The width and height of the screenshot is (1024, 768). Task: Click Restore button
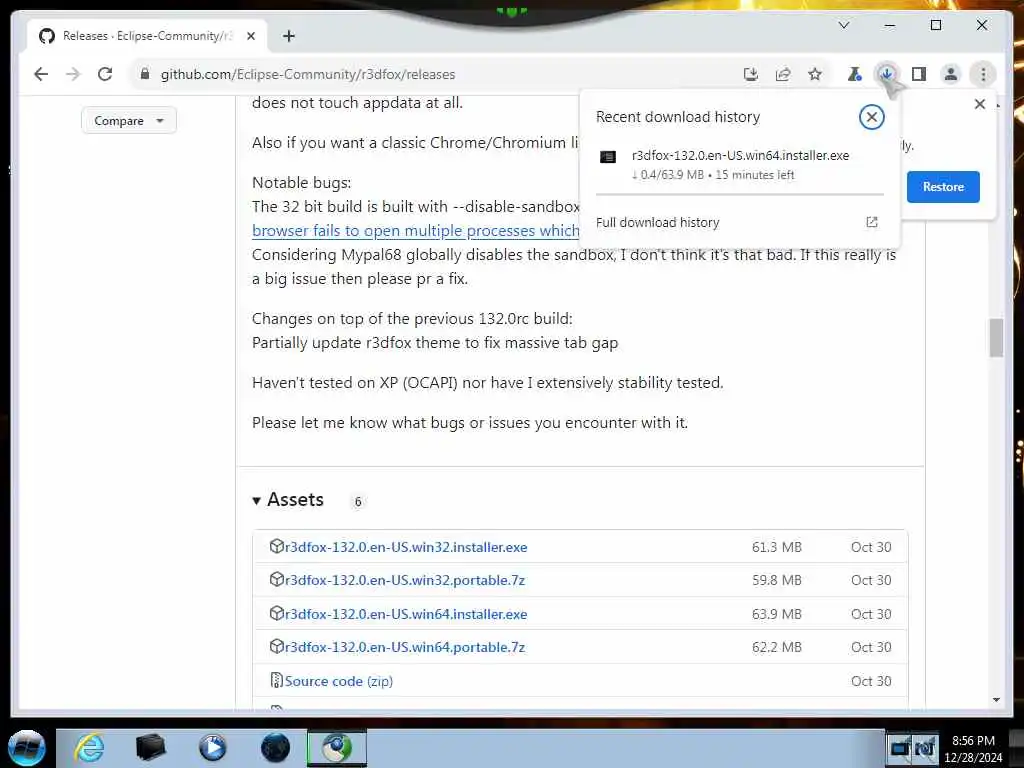coord(943,187)
